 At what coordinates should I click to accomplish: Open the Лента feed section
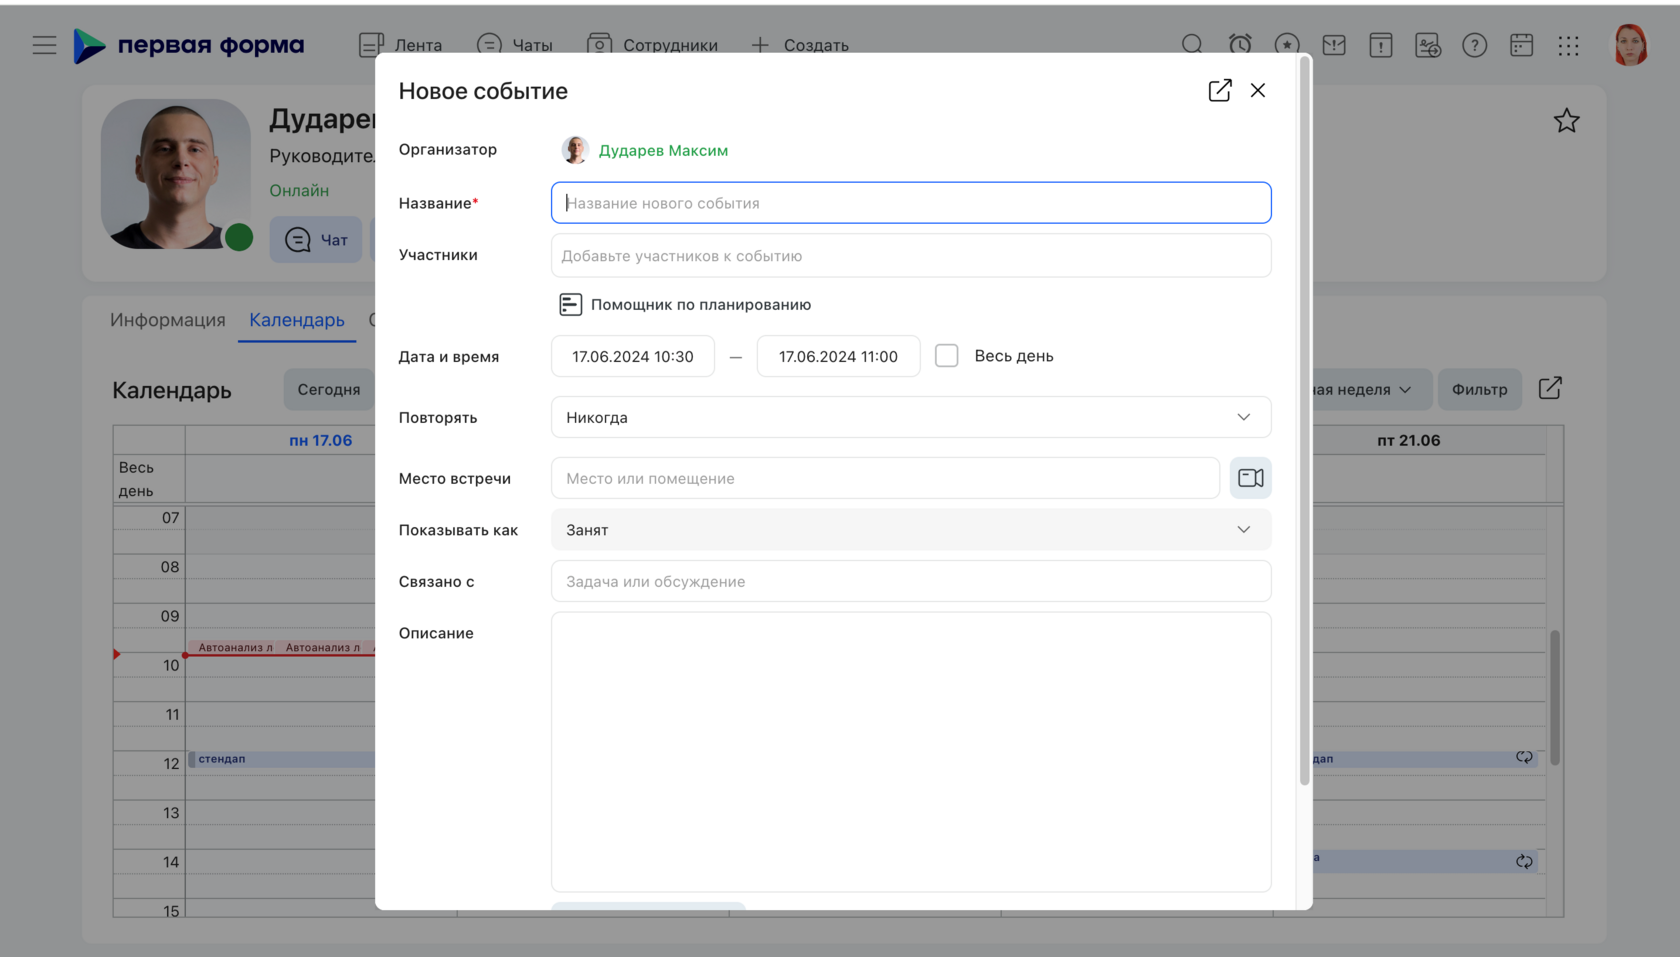point(400,45)
